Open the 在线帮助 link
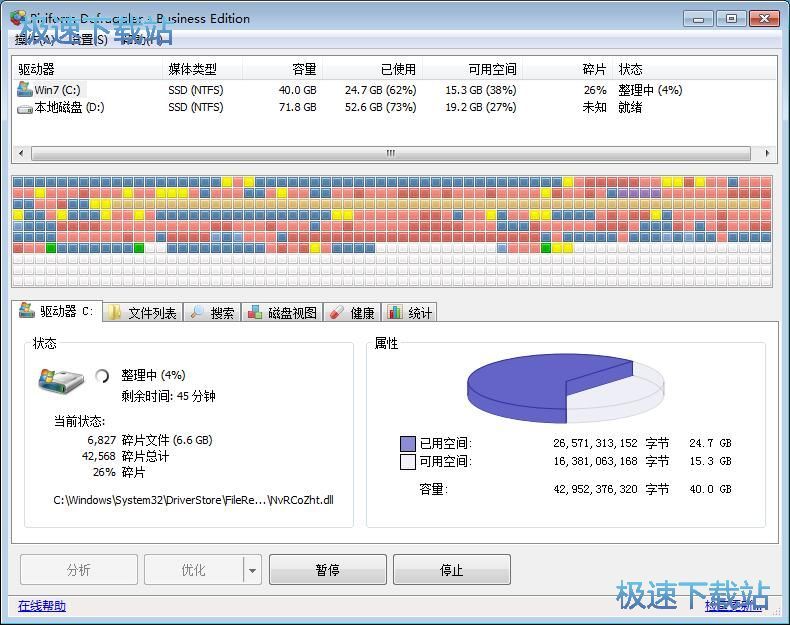This screenshot has height=625, width=790. [42, 605]
